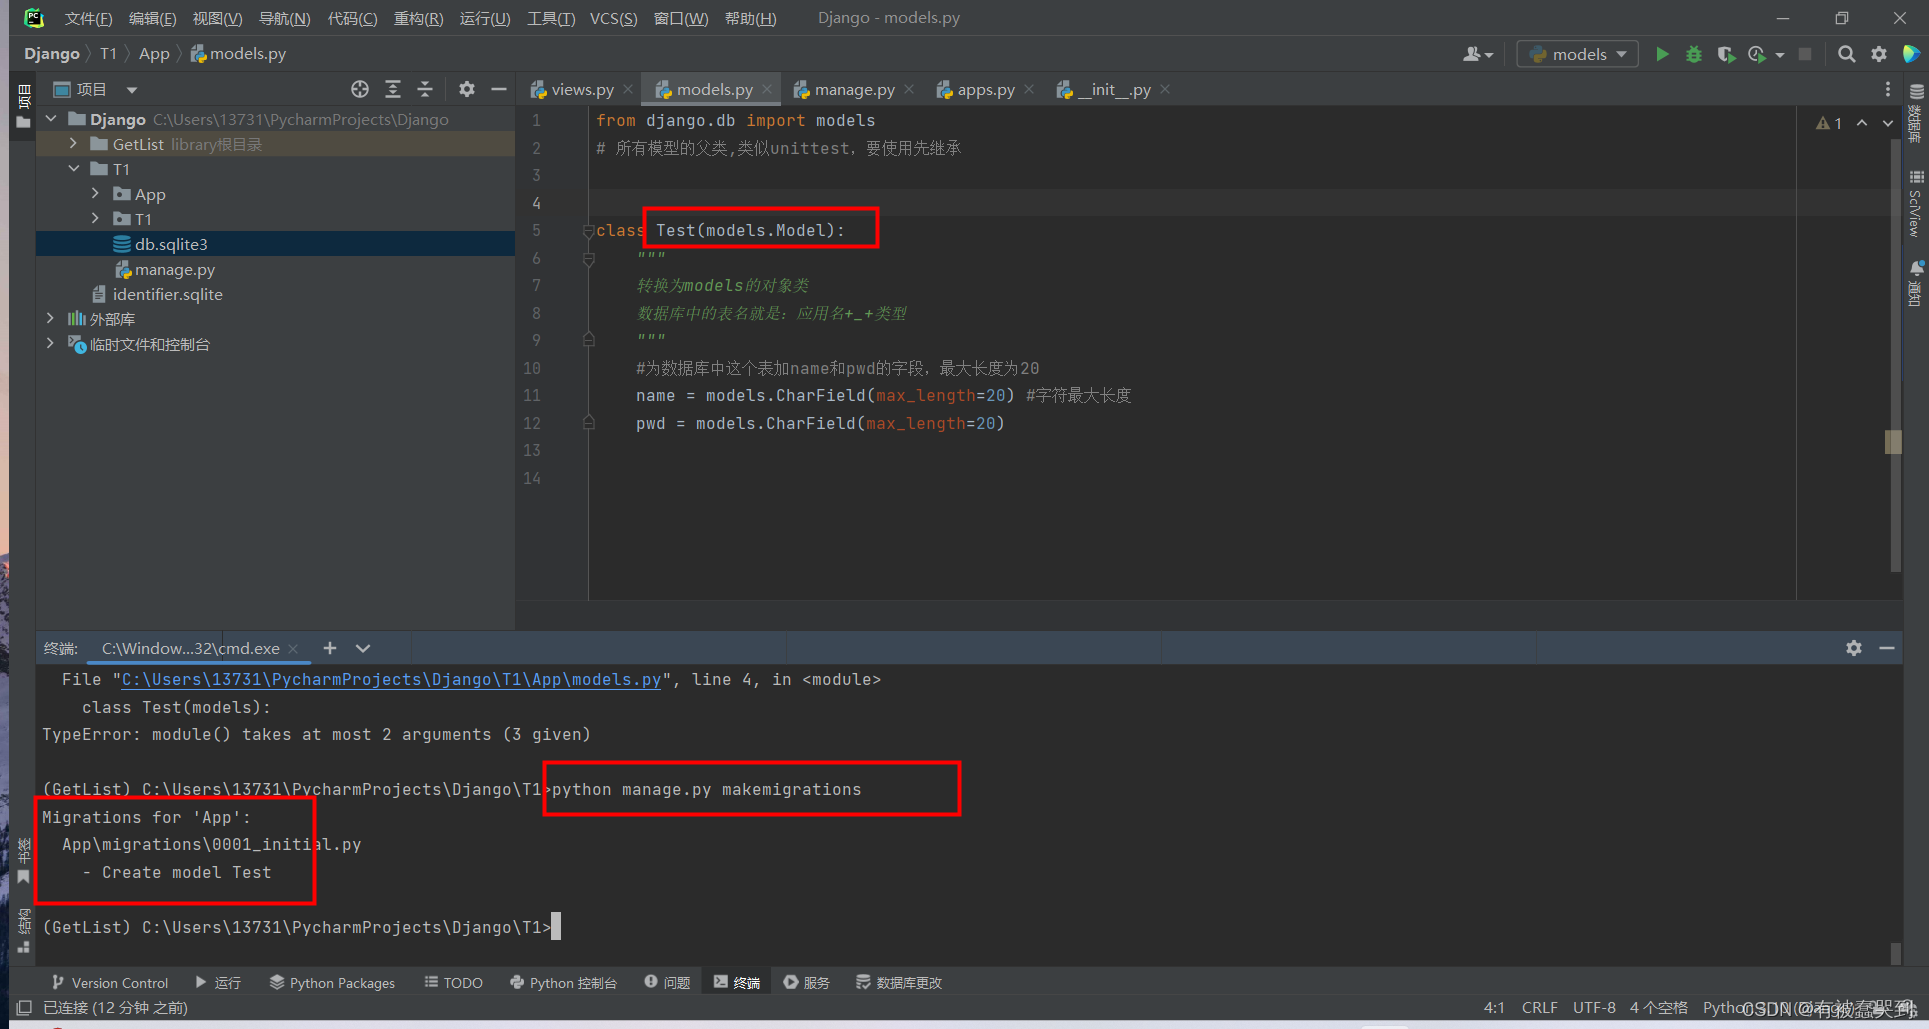The image size is (1929, 1029).
Task: Open the profiler run icon
Action: point(1757,54)
